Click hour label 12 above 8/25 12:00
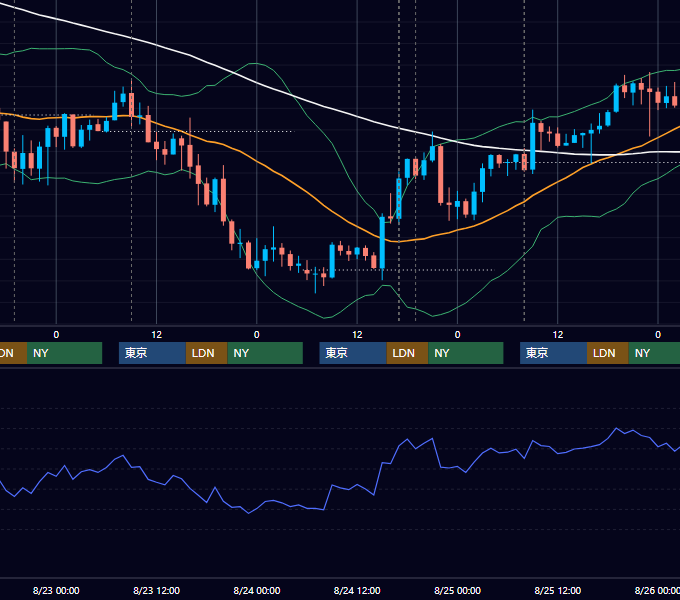680x600 pixels. tap(558, 335)
